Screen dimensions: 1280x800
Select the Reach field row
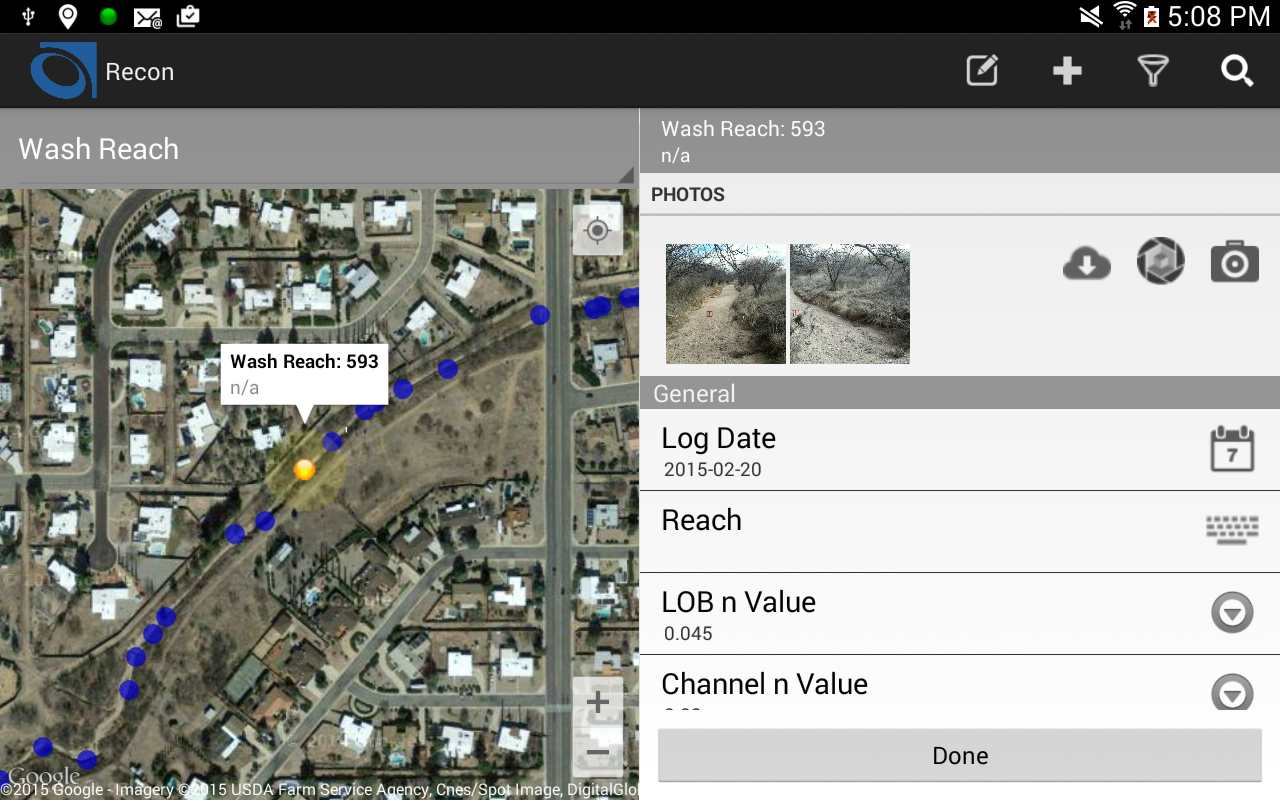(x=960, y=532)
